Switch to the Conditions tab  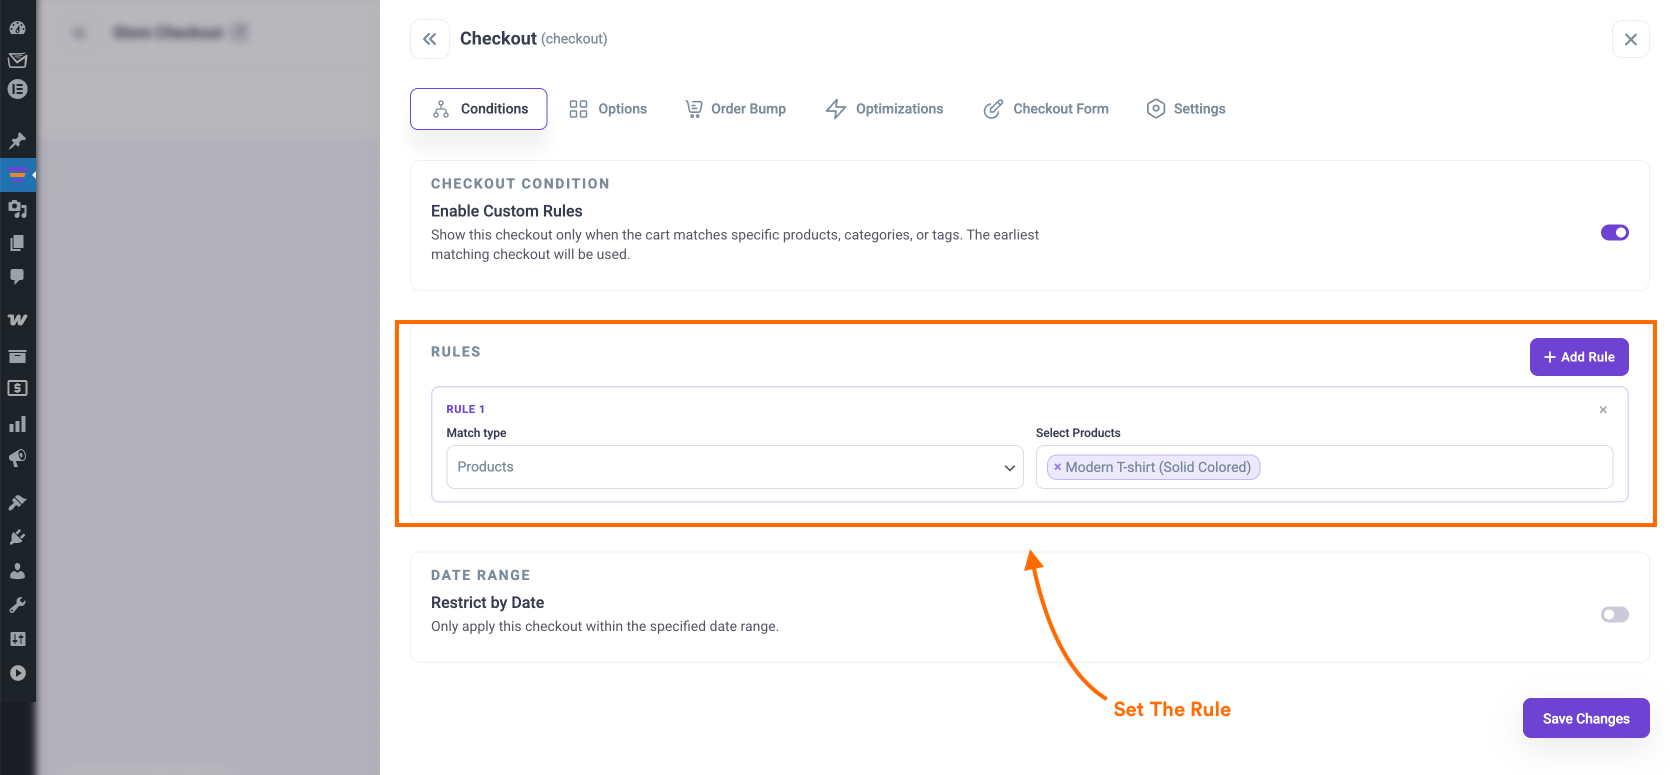tap(479, 109)
